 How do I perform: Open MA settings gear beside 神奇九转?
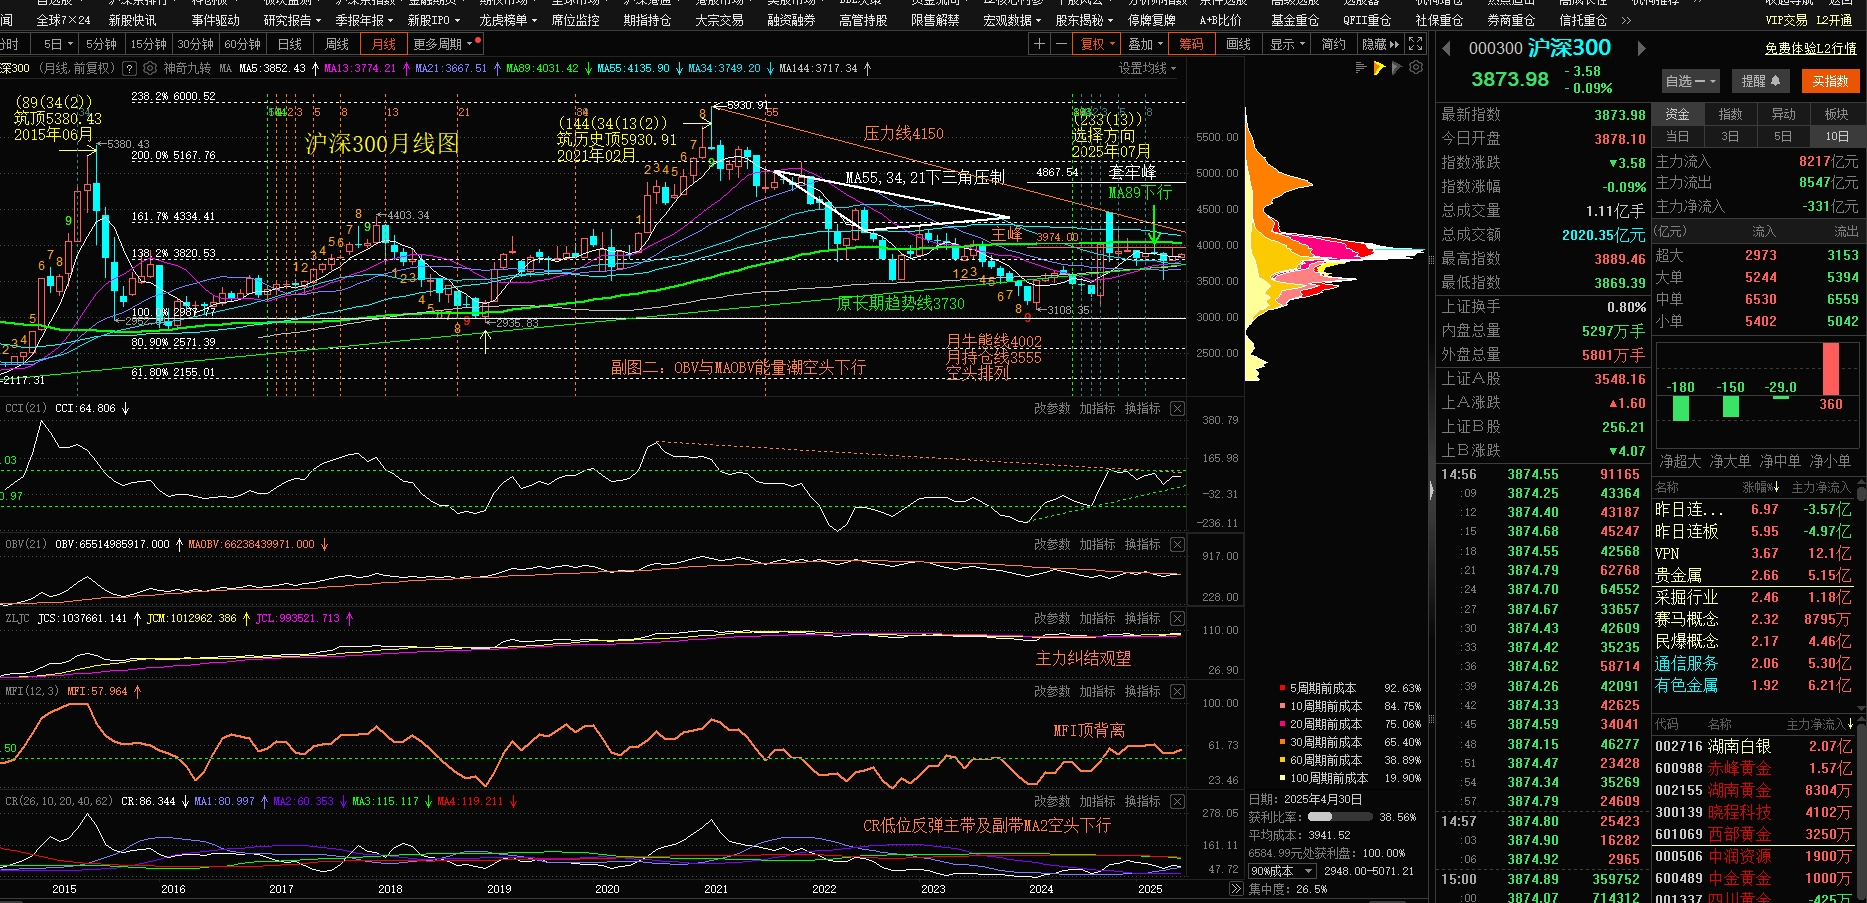pos(150,68)
